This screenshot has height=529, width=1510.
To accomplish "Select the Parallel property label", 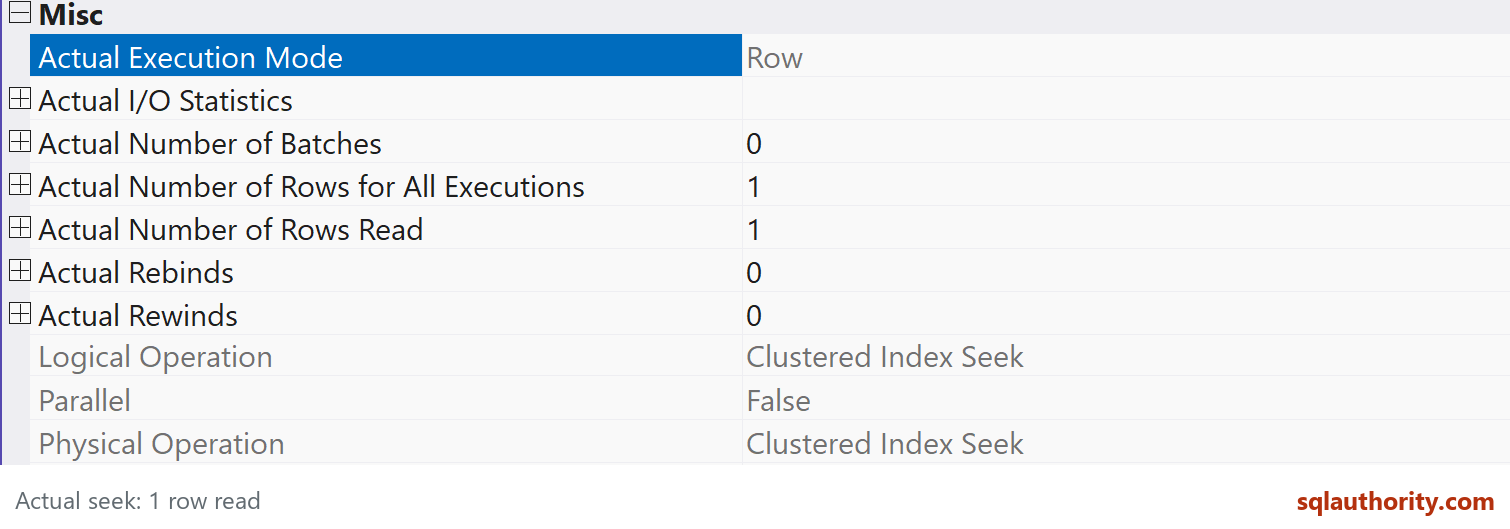I will [84, 401].
